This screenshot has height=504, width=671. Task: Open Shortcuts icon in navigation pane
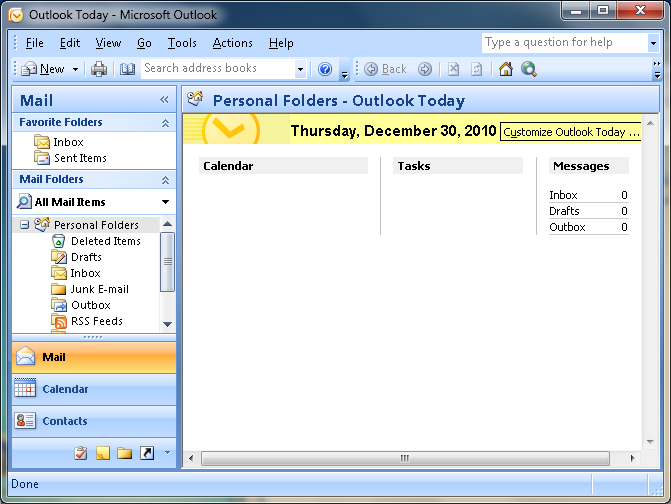[147, 453]
